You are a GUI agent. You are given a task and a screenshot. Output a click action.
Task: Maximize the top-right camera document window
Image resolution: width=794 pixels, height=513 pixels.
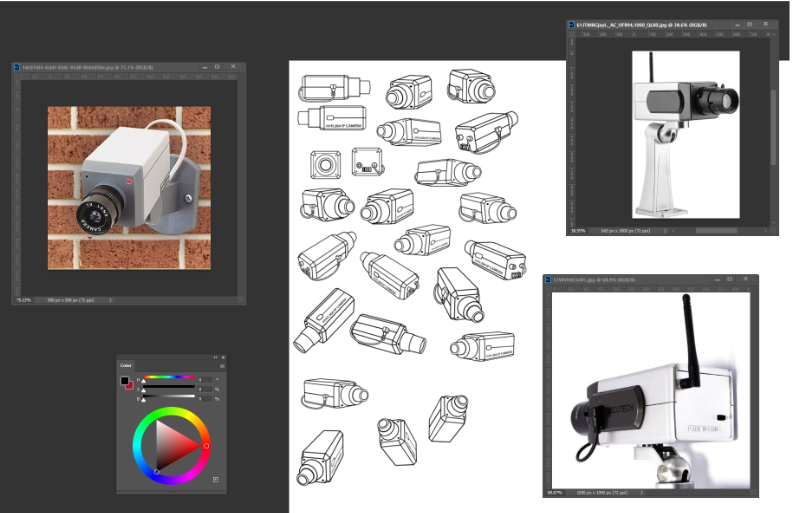tap(750, 24)
